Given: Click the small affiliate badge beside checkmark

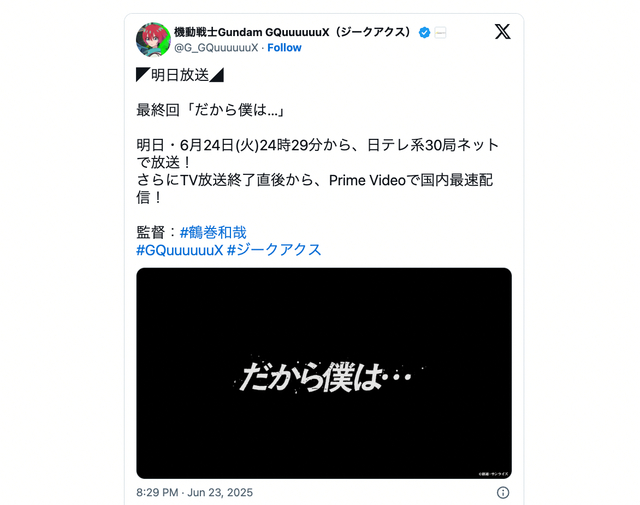Looking at the screenshot, I should pos(440,32).
